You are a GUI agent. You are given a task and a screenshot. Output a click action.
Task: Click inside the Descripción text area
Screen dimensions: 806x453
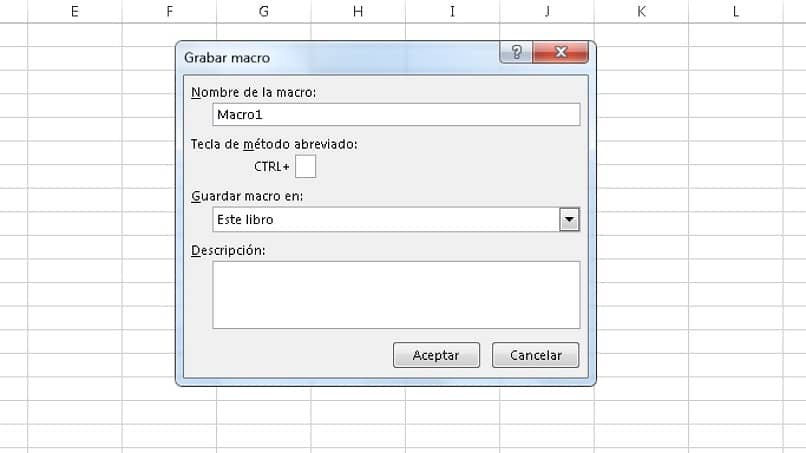(396, 295)
